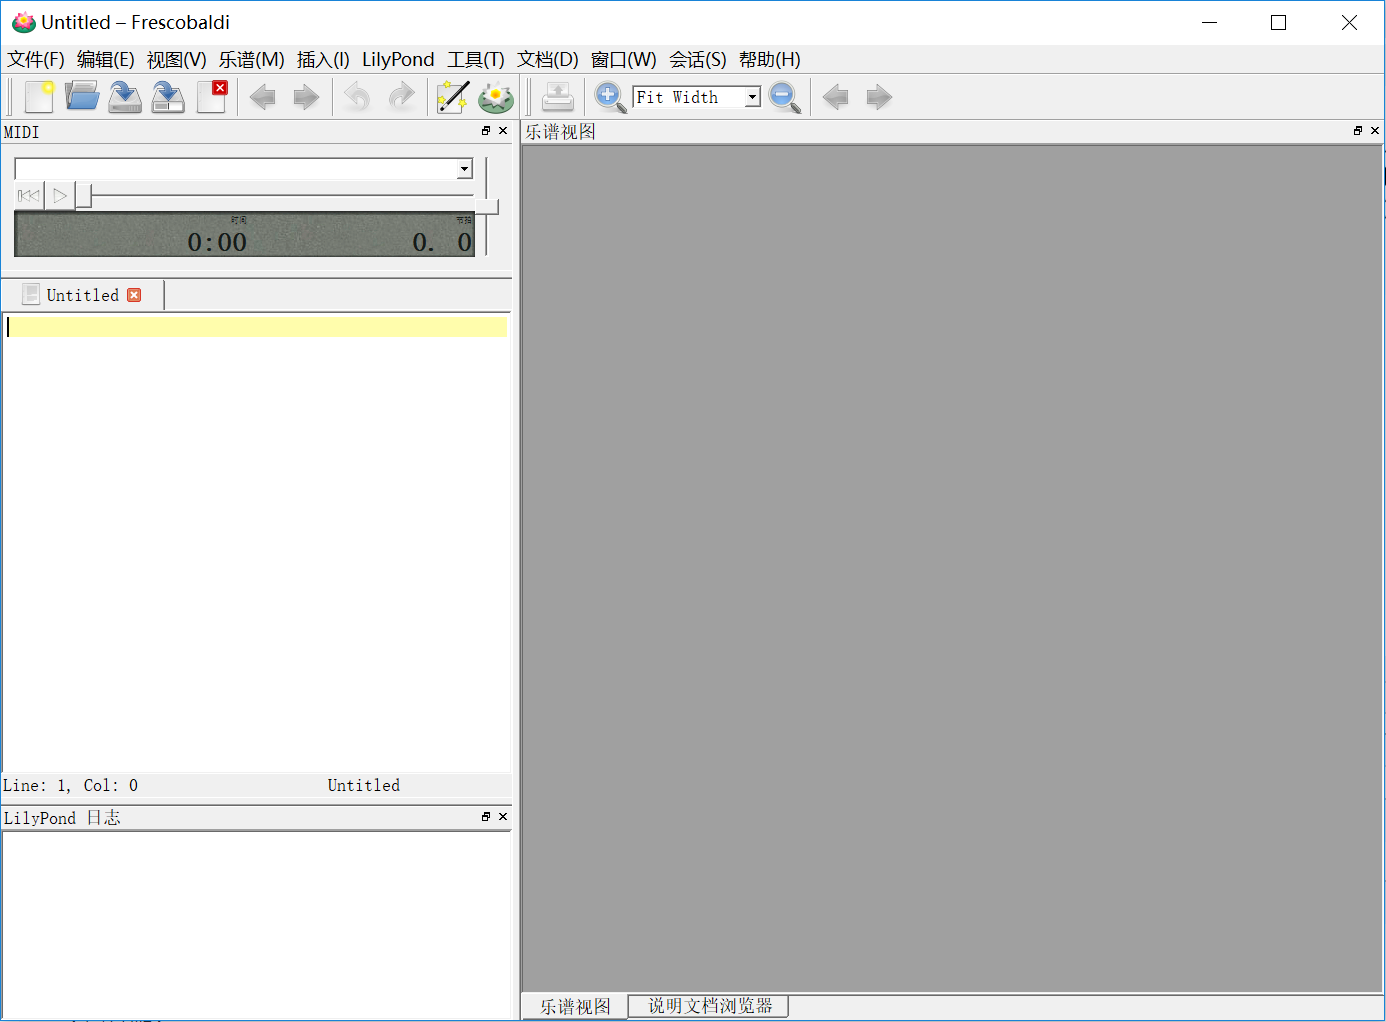Image resolution: width=1386 pixels, height=1022 pixels.
Task: Undo the last edit
Action: click(357, 97)
